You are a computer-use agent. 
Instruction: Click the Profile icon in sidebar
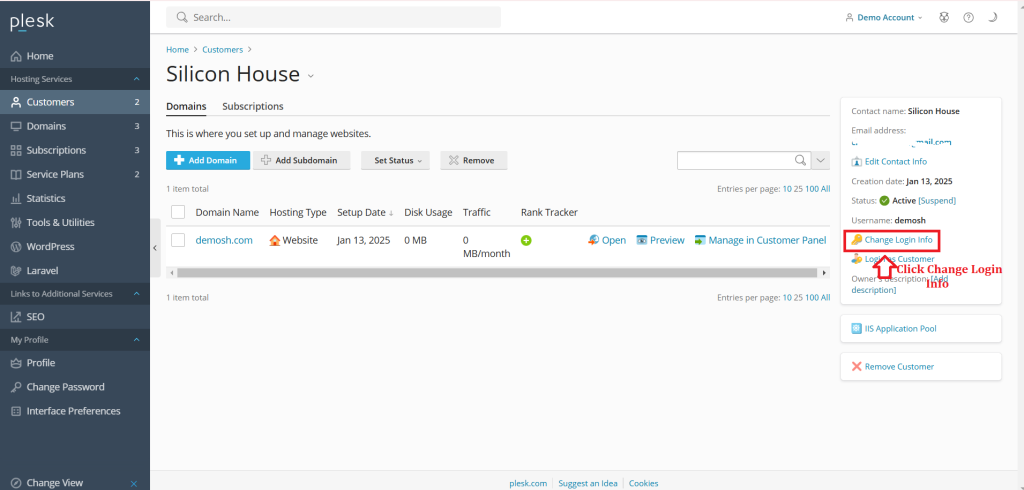tap(16, 363)
